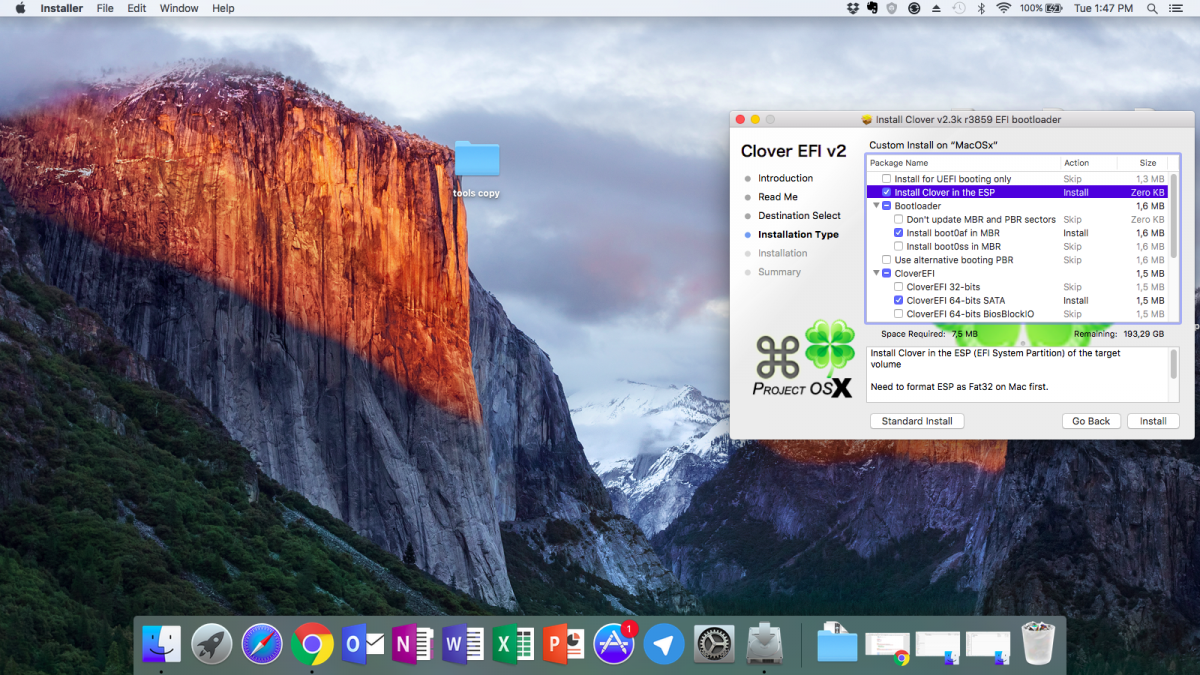1200x675 pixels.
Task: Click the Standard Install button
Action: coord(916,421)
